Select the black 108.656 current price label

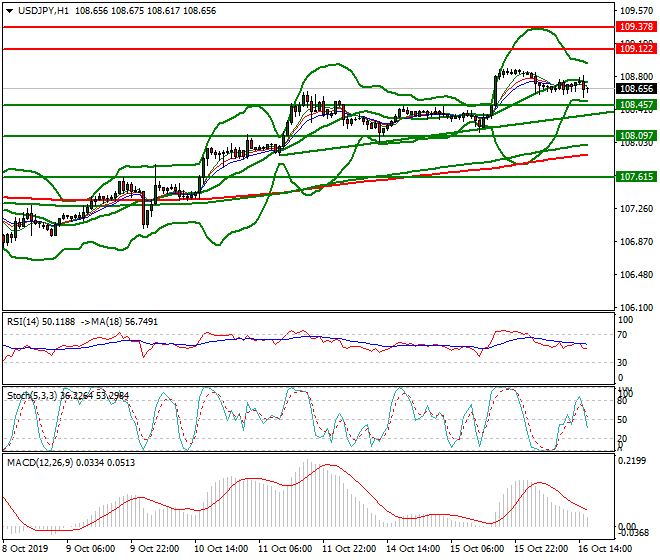pyautogui.click(x=636, y=88)
